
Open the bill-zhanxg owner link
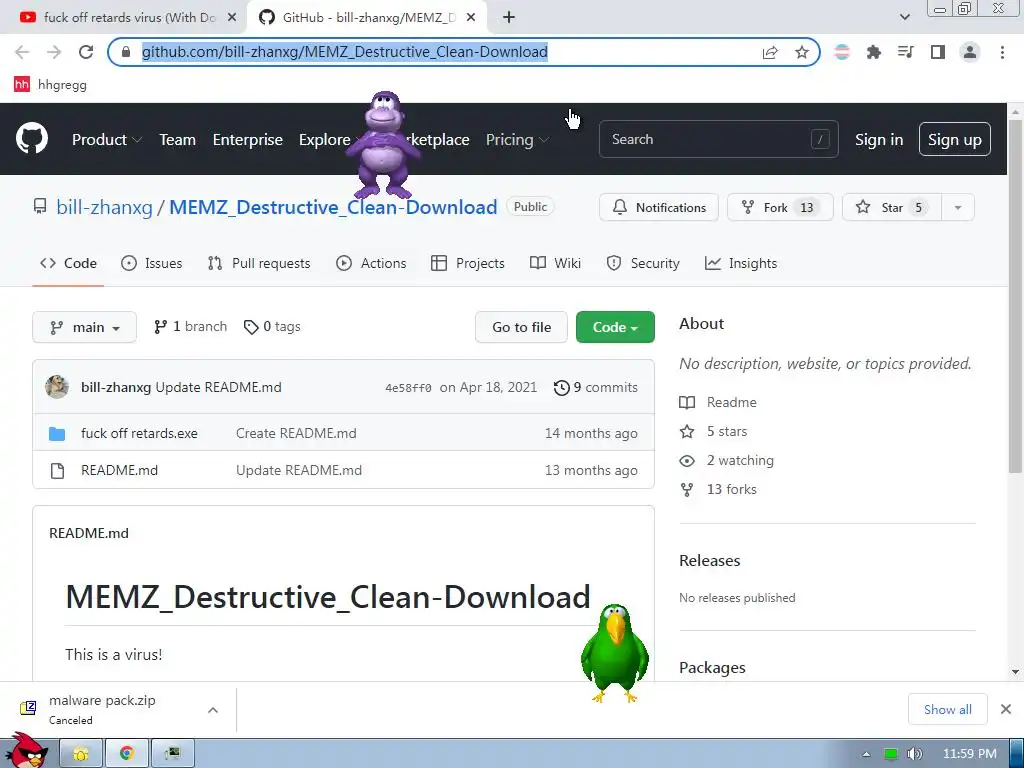(x=104, y=207)
